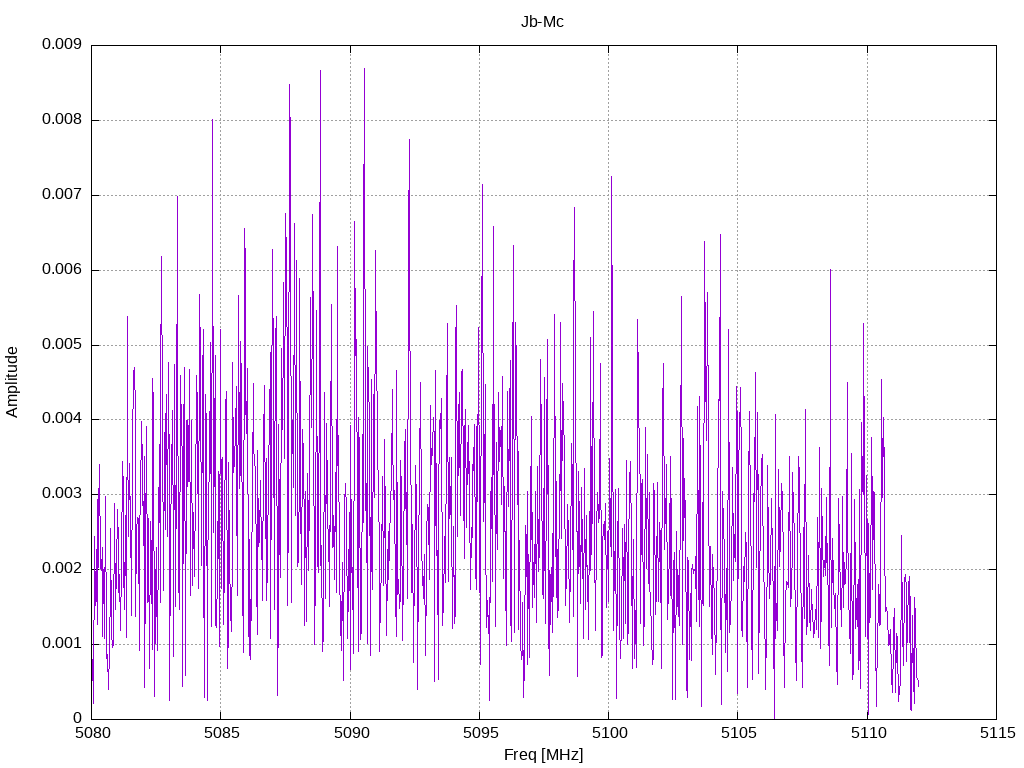The image size is (1024, 768).
Task: Click the x-axis tick label 5100
Action: [x=609, y=733]
